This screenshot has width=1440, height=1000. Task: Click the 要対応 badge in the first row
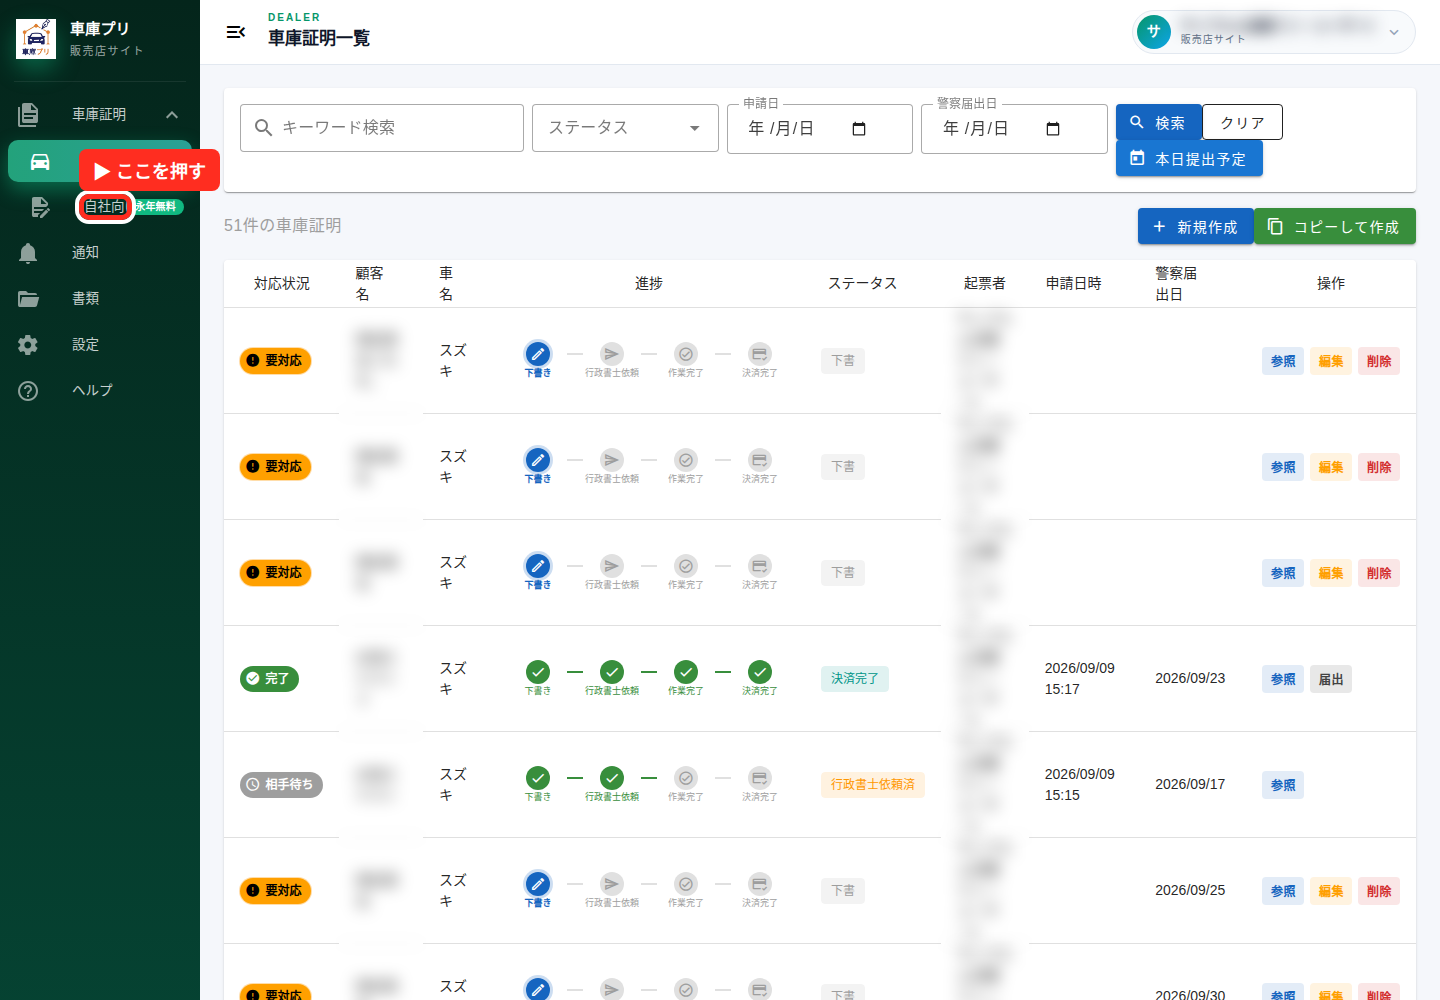[x=276, y=361]
